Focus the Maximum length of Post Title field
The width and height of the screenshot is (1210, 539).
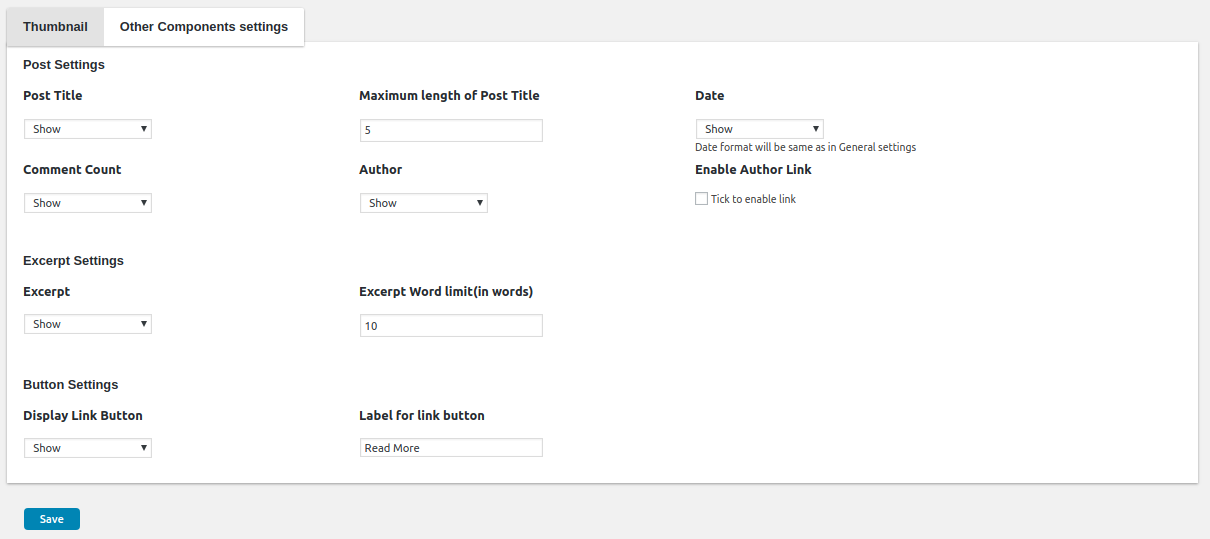[451, 130]
